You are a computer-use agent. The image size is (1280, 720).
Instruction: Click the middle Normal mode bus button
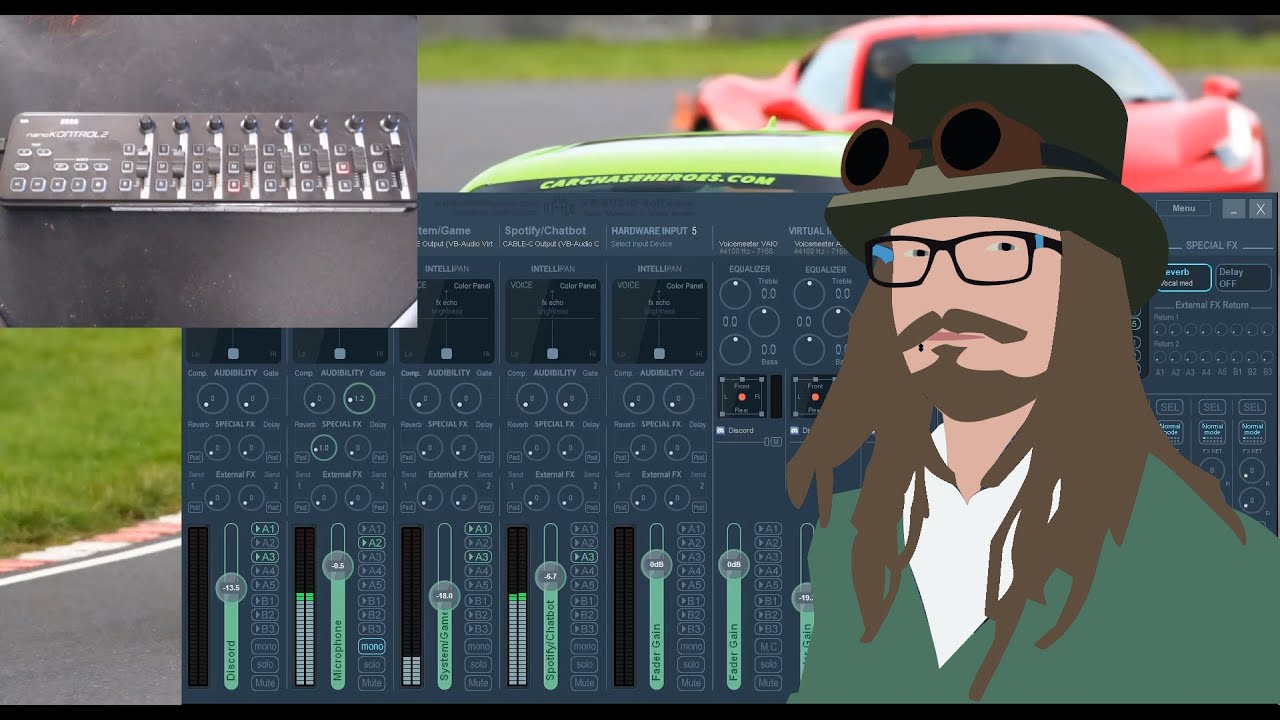(x=1212, y=431)
